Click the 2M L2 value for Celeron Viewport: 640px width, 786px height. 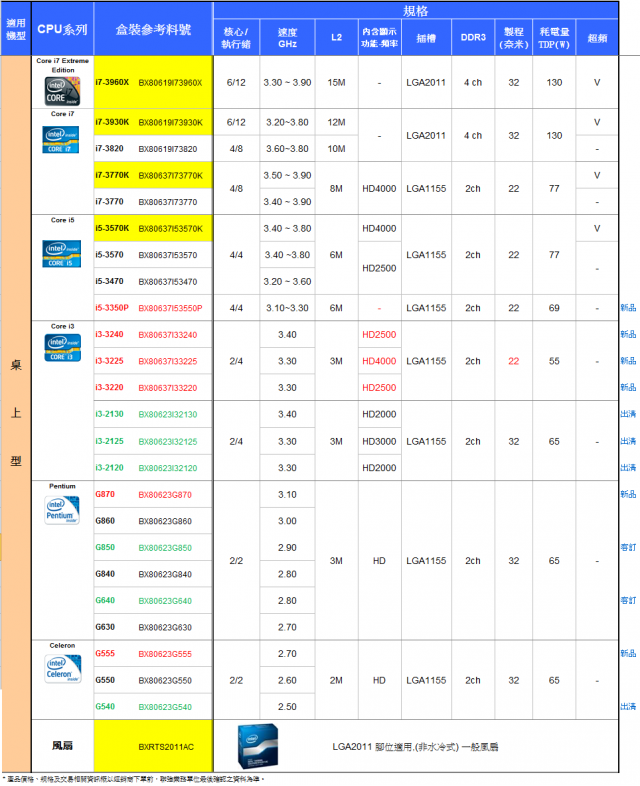tap(336, 680)
